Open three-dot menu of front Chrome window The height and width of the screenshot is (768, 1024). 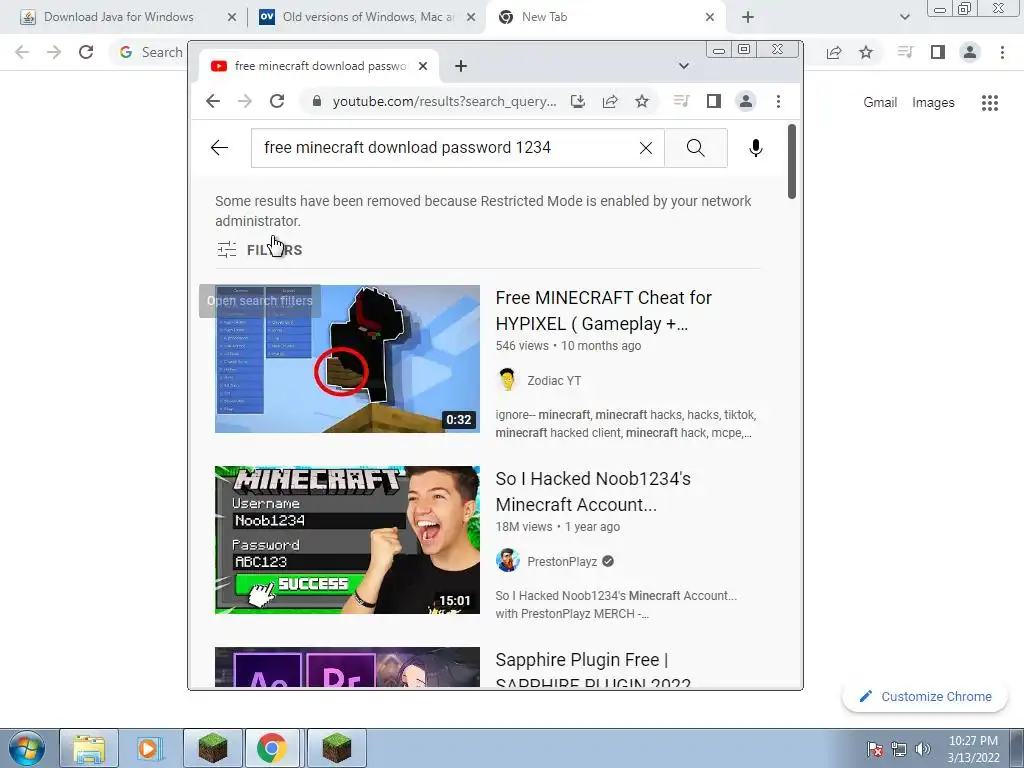(778, 101)
